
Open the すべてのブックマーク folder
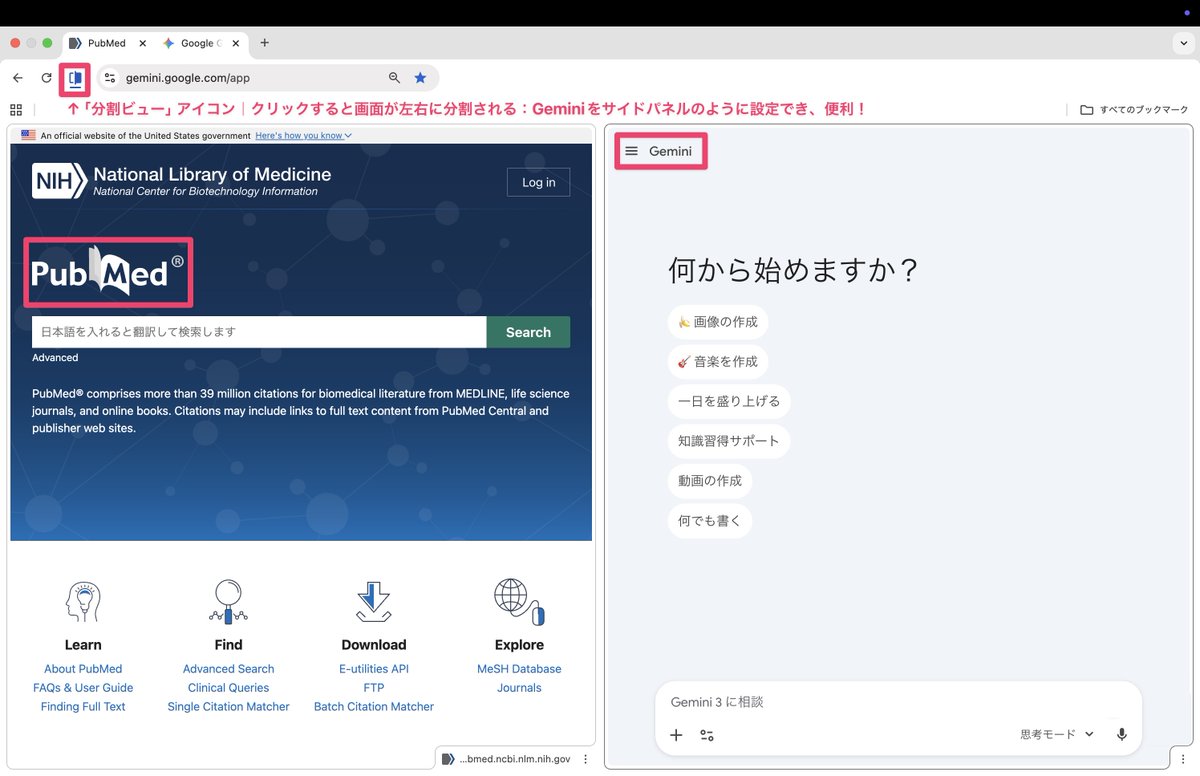[x=1134, y=109]
